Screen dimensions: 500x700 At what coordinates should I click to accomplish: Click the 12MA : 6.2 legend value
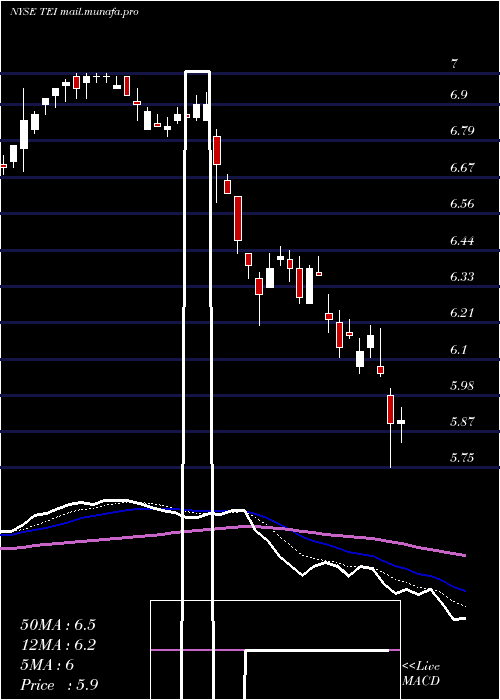(x=58, y=645)
